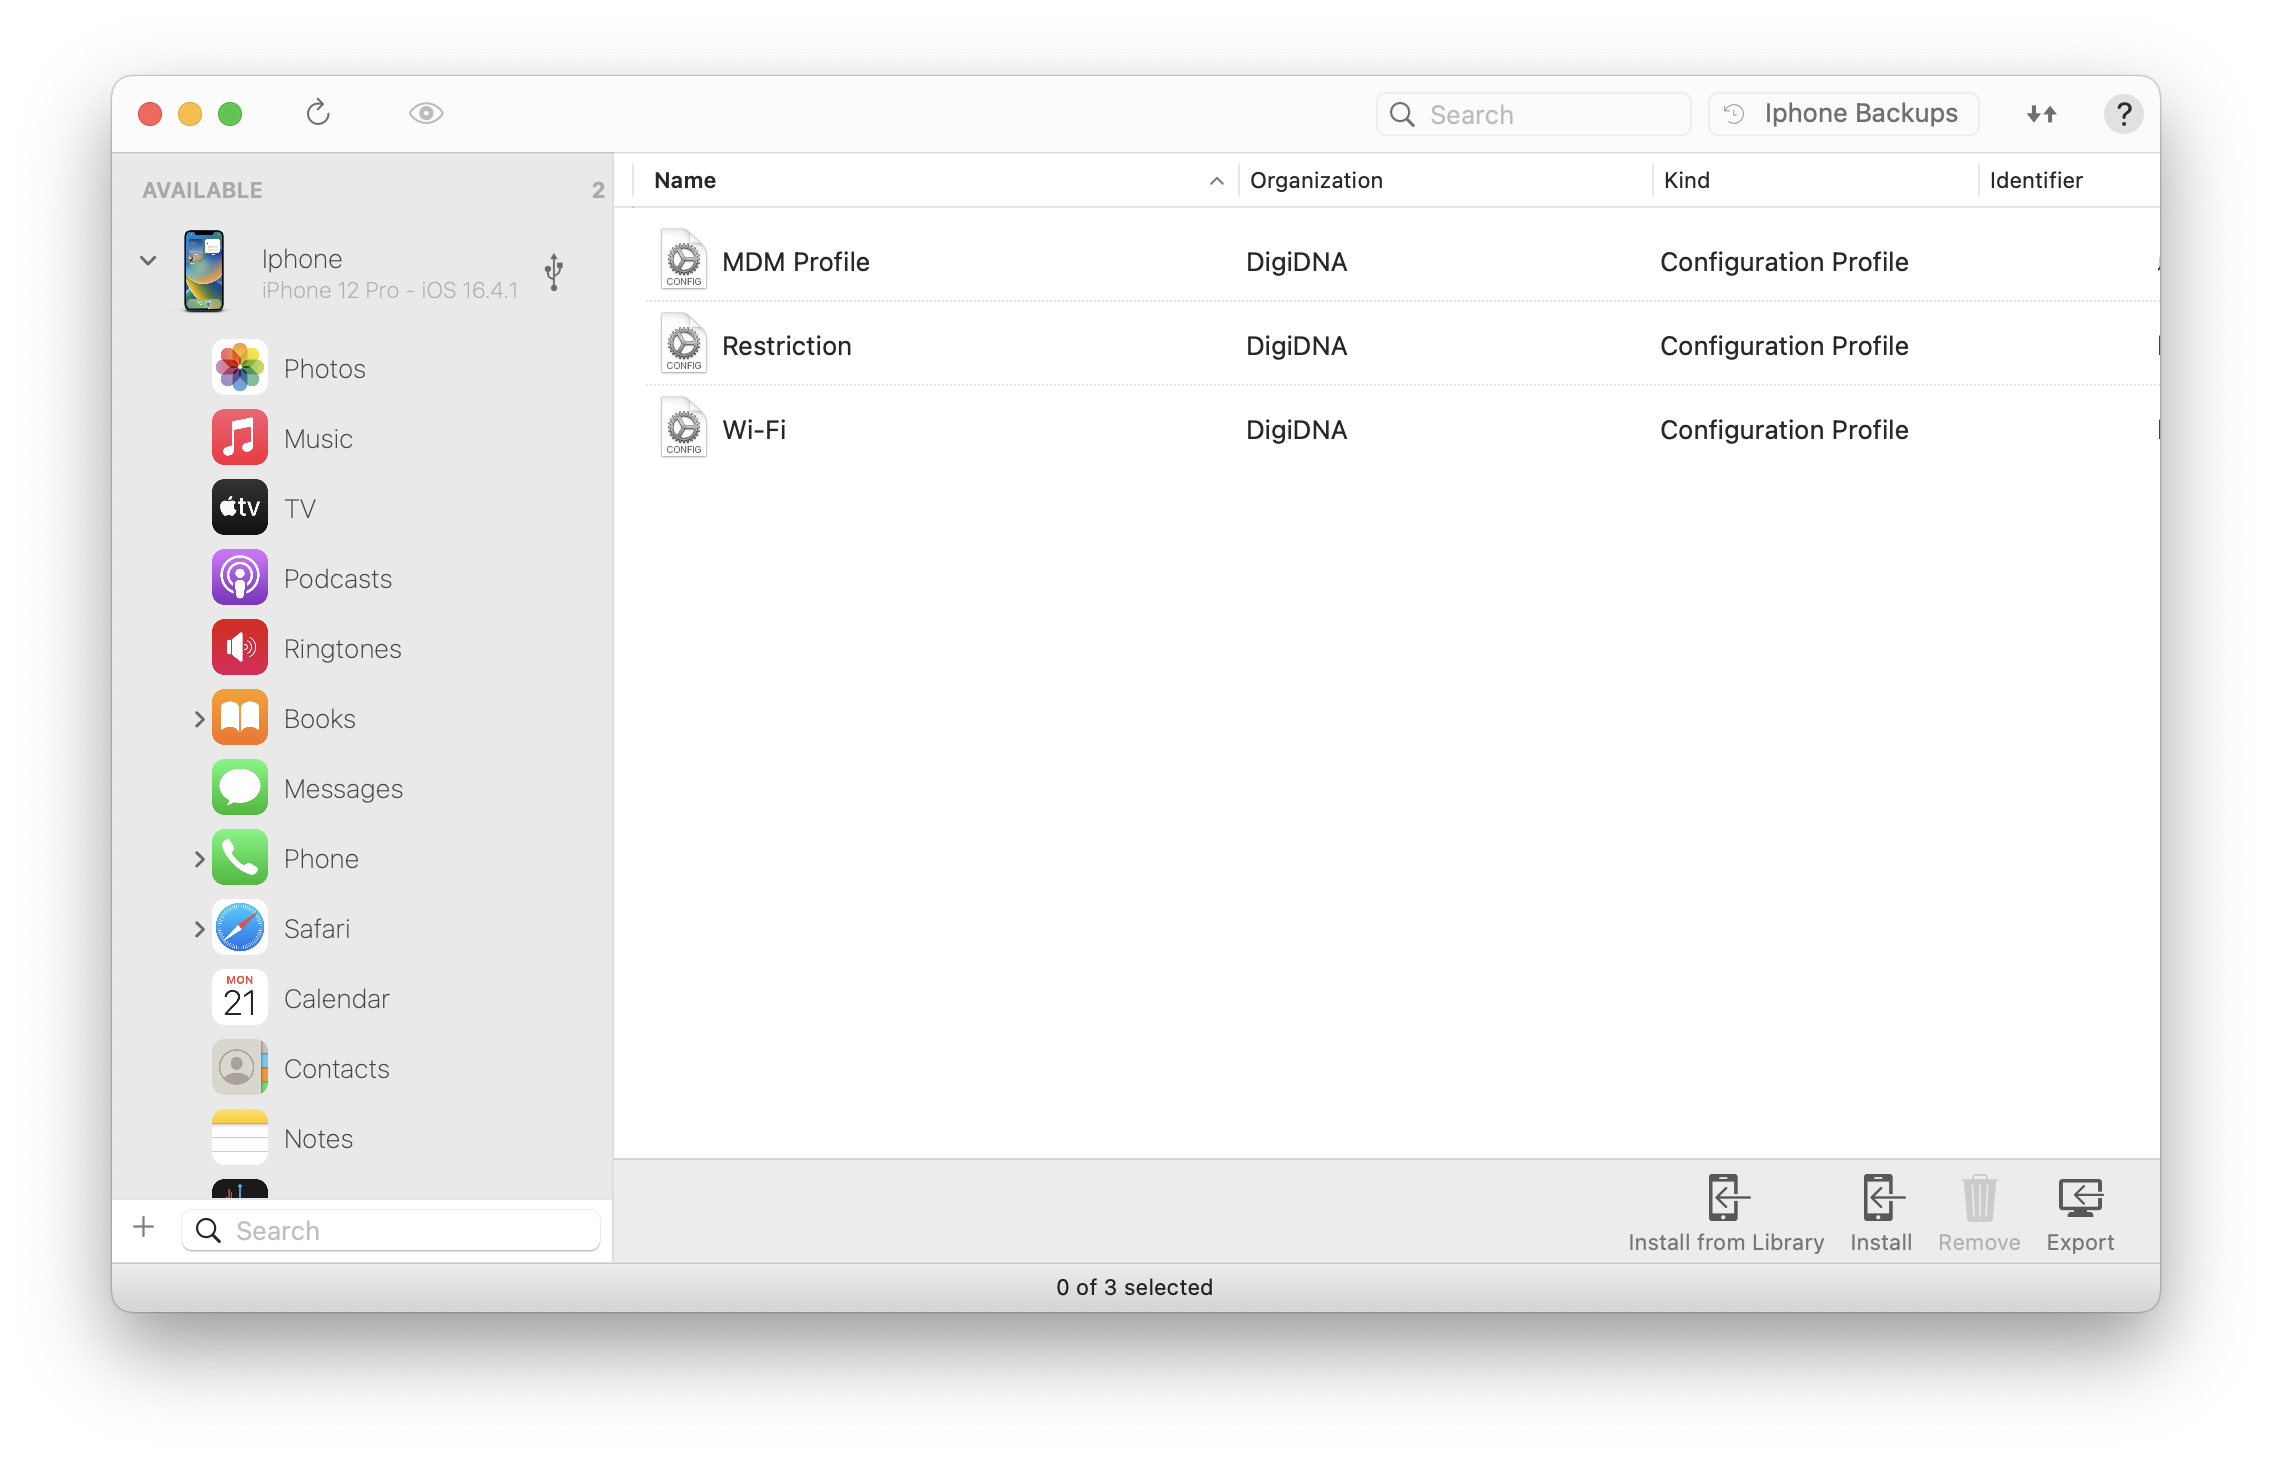
Task: Click the transfers arrows icon
Action: (2042, 114)
